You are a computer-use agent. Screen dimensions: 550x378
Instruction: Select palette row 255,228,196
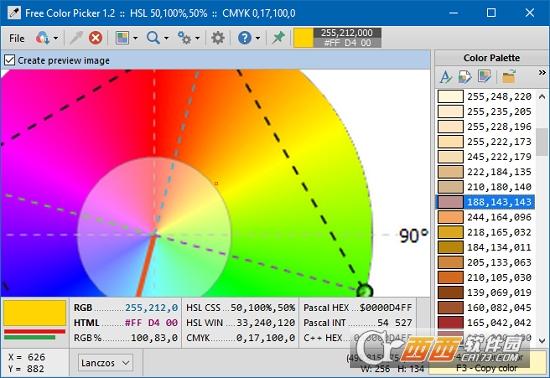tap(486, 127)
